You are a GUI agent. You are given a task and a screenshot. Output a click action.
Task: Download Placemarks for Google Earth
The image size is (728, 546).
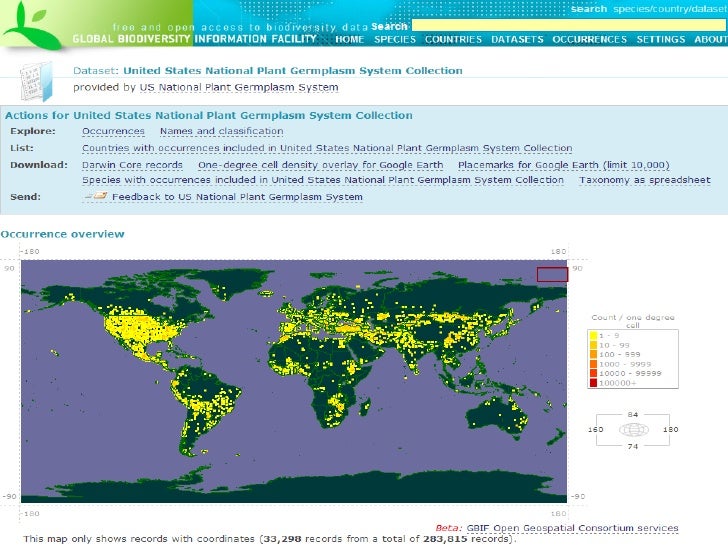[564, 165]
